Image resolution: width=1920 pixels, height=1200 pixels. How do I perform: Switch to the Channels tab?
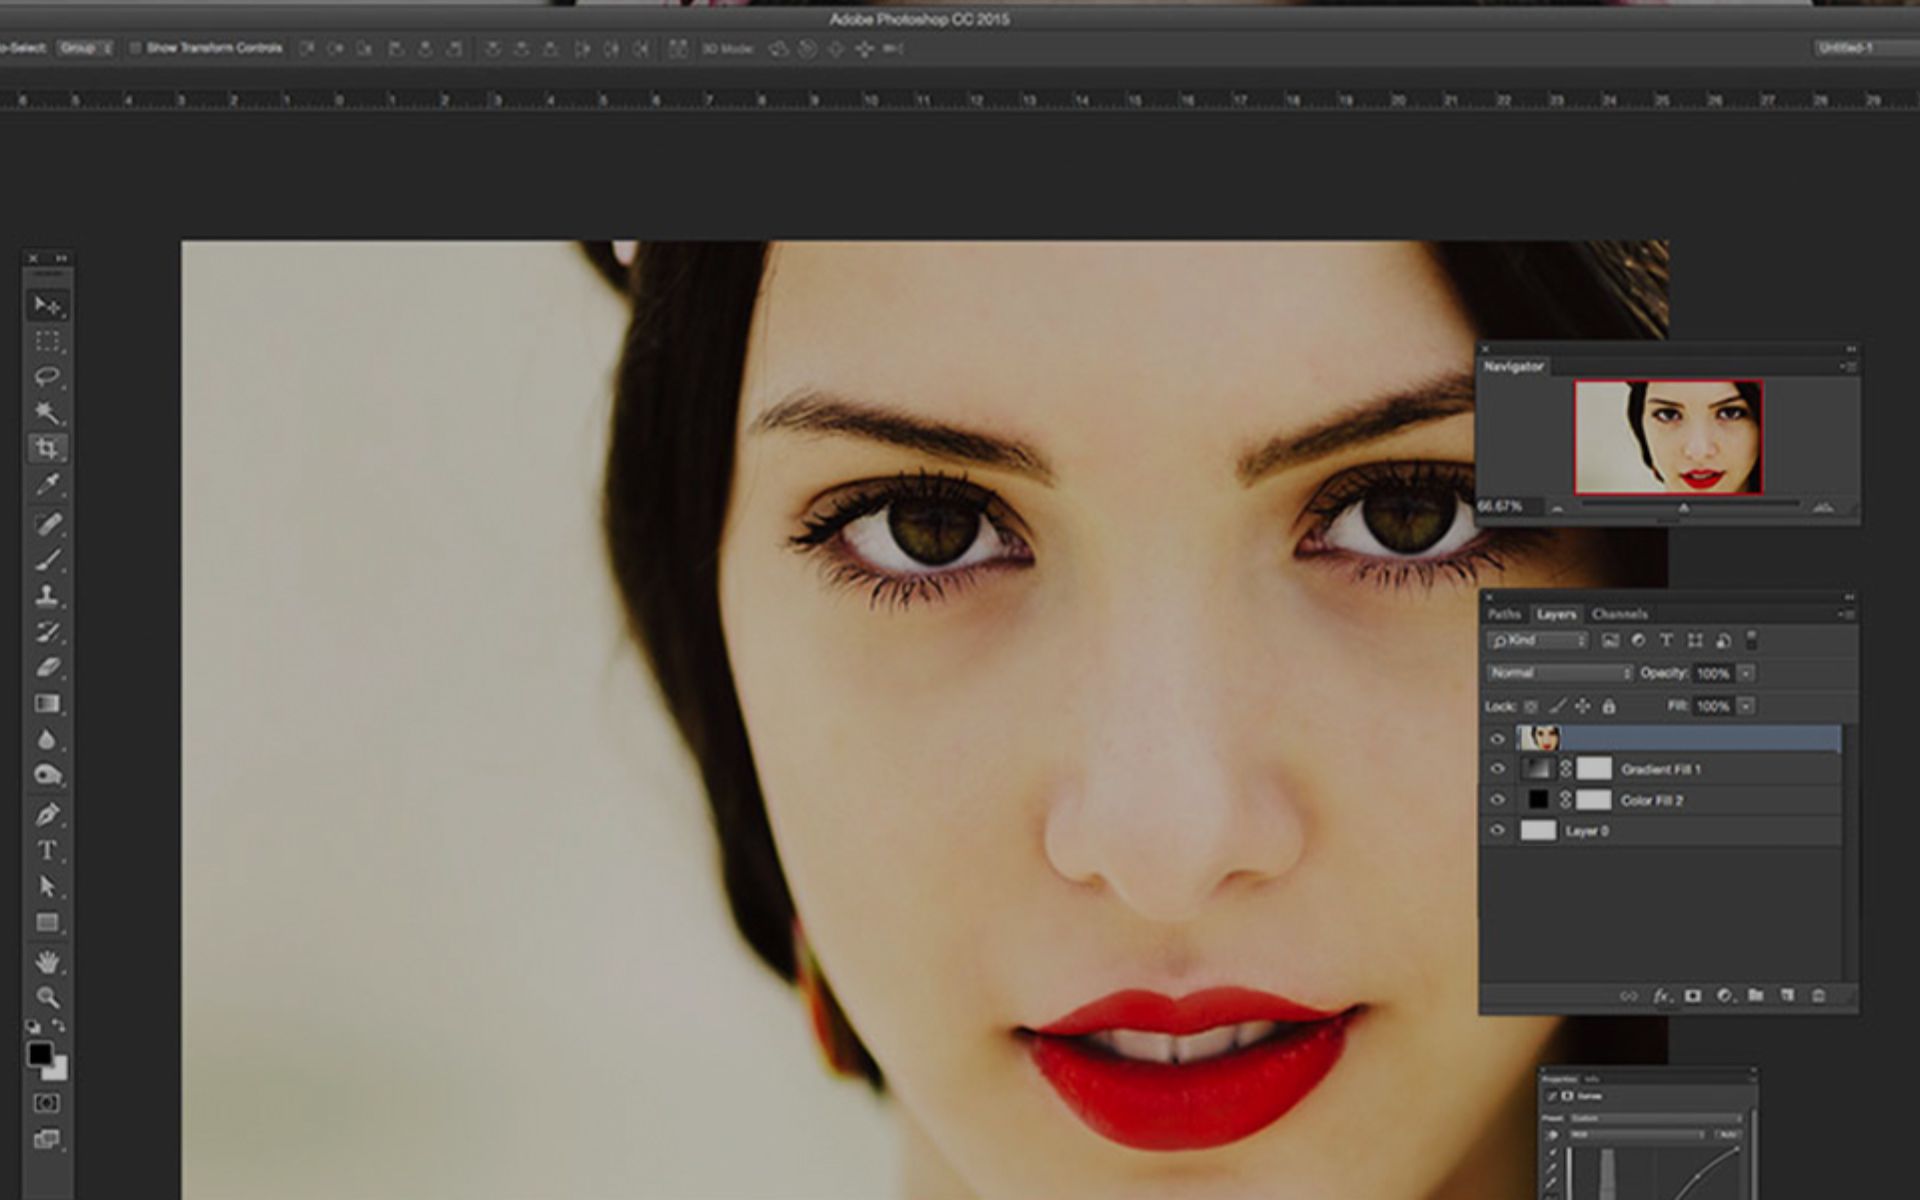[x=1619, y=614]
